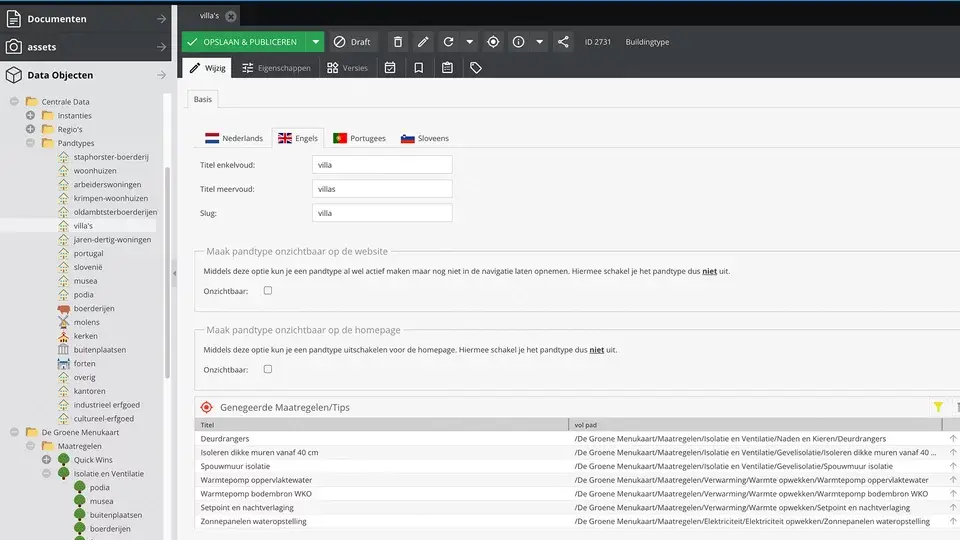960x540 pixels.
Task: Select the Basis panel tab
Action: pyautogui.click(x=203, y=99)
